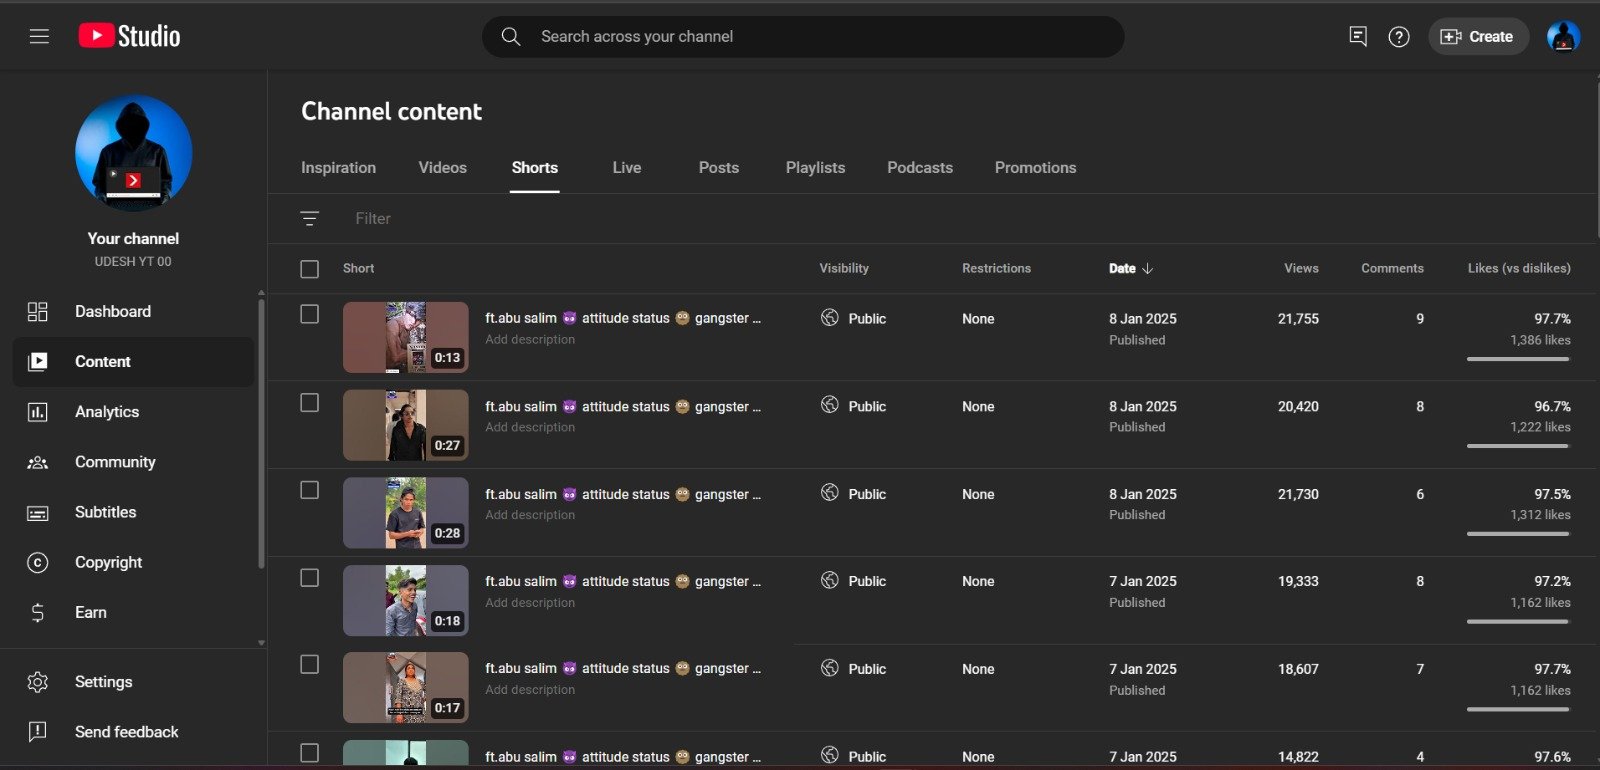Viewport: 1600px width, 770px height.
Task: Toggle the select-all checkbox in header
Action: 310,269
